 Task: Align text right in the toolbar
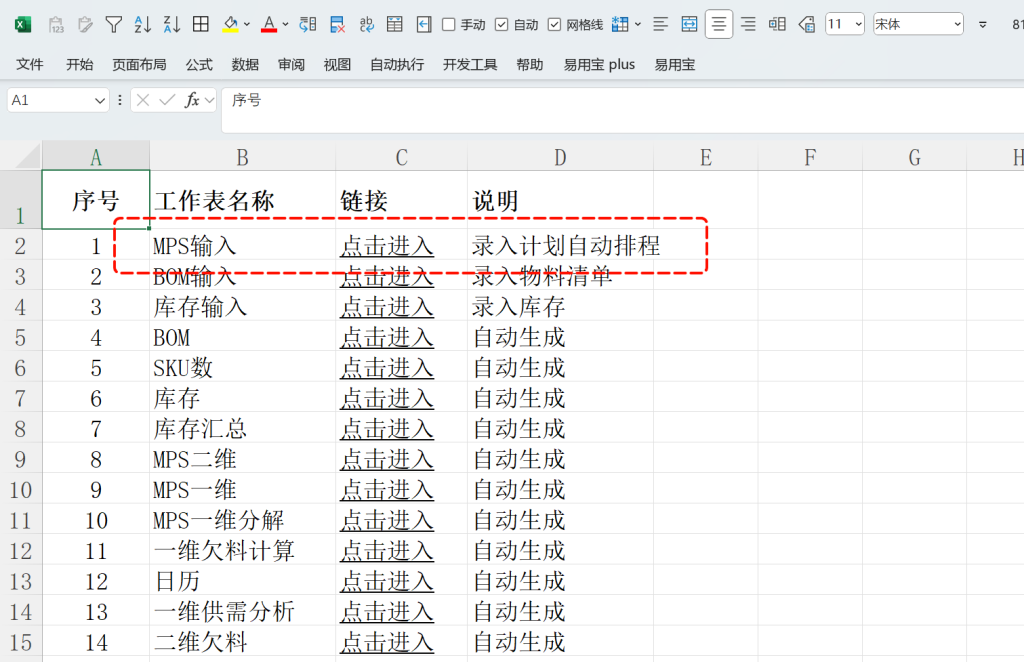point(748,25)
